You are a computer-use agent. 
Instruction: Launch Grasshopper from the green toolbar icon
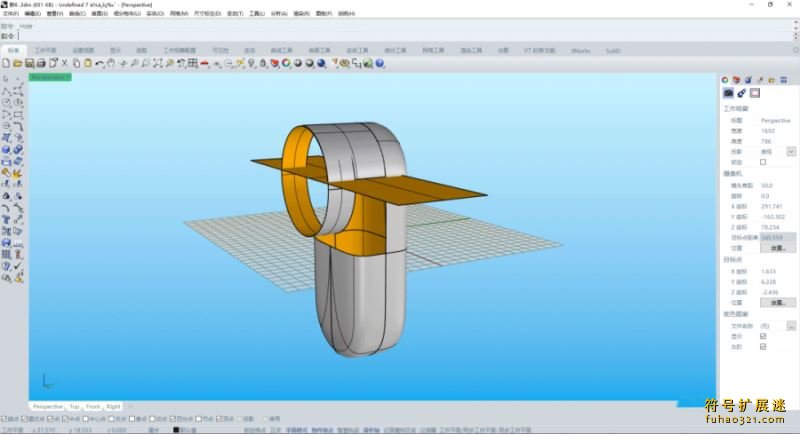pyautogui.click(x=367, y=63)
